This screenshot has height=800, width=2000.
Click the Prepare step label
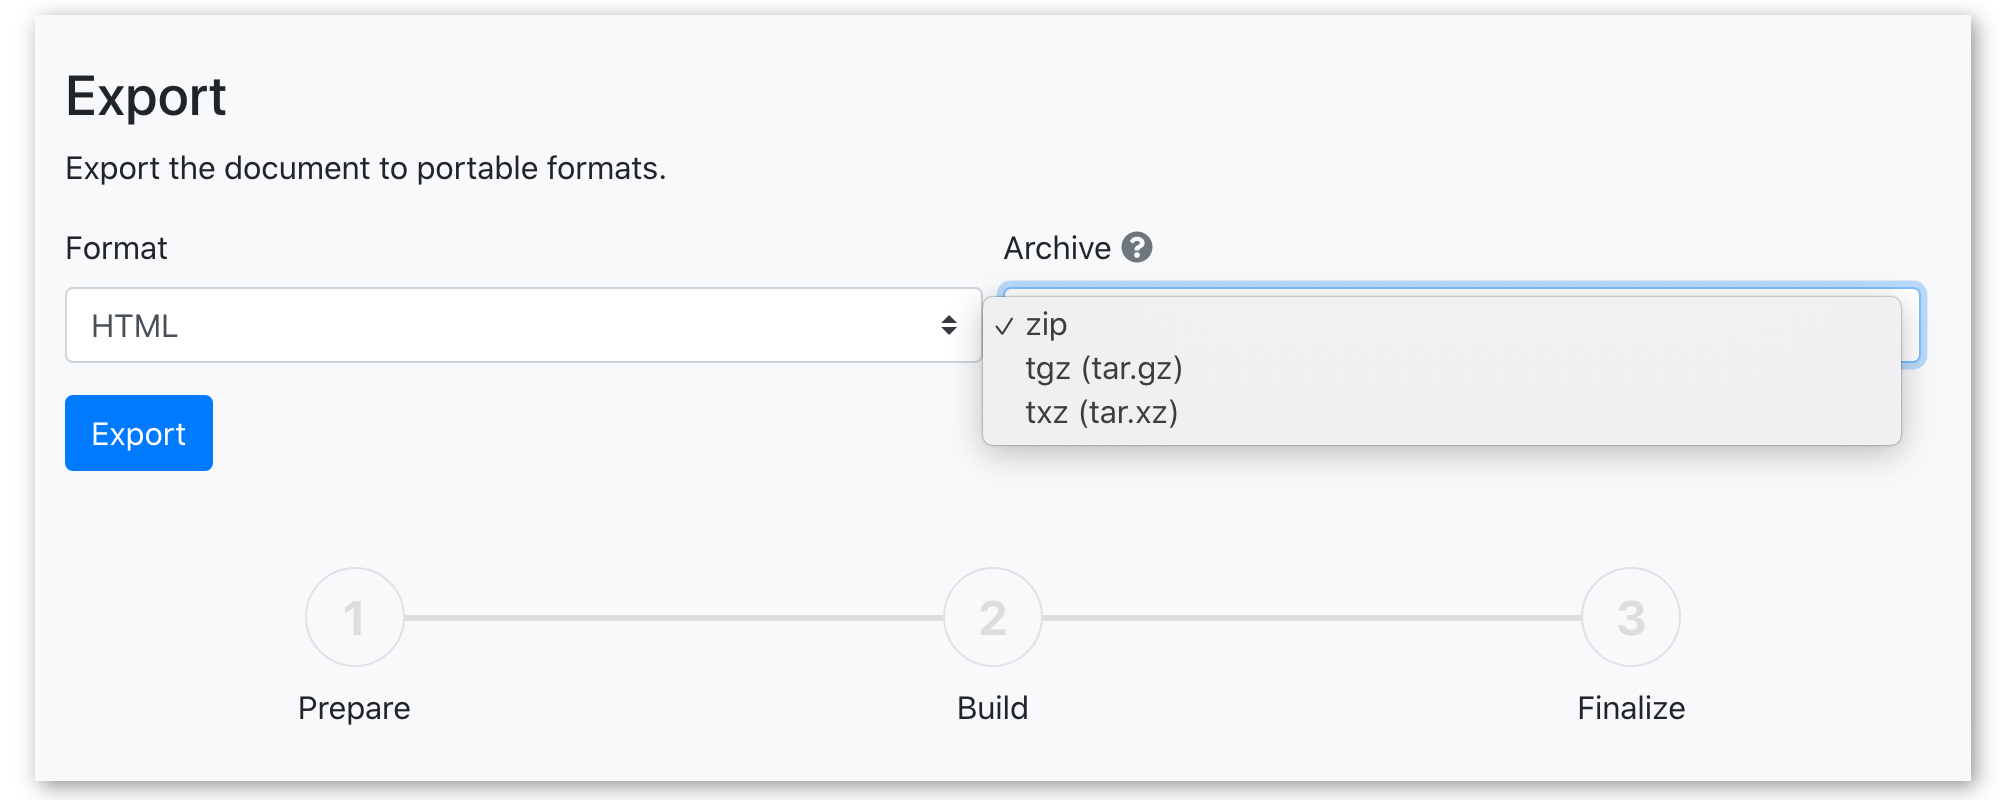(354, 708)
